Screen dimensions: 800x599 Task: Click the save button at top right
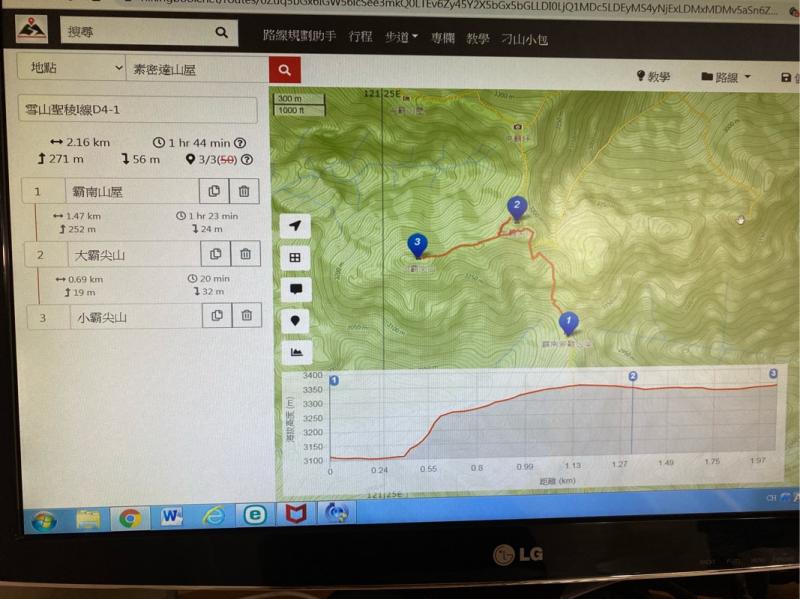[x=790, y=78]
